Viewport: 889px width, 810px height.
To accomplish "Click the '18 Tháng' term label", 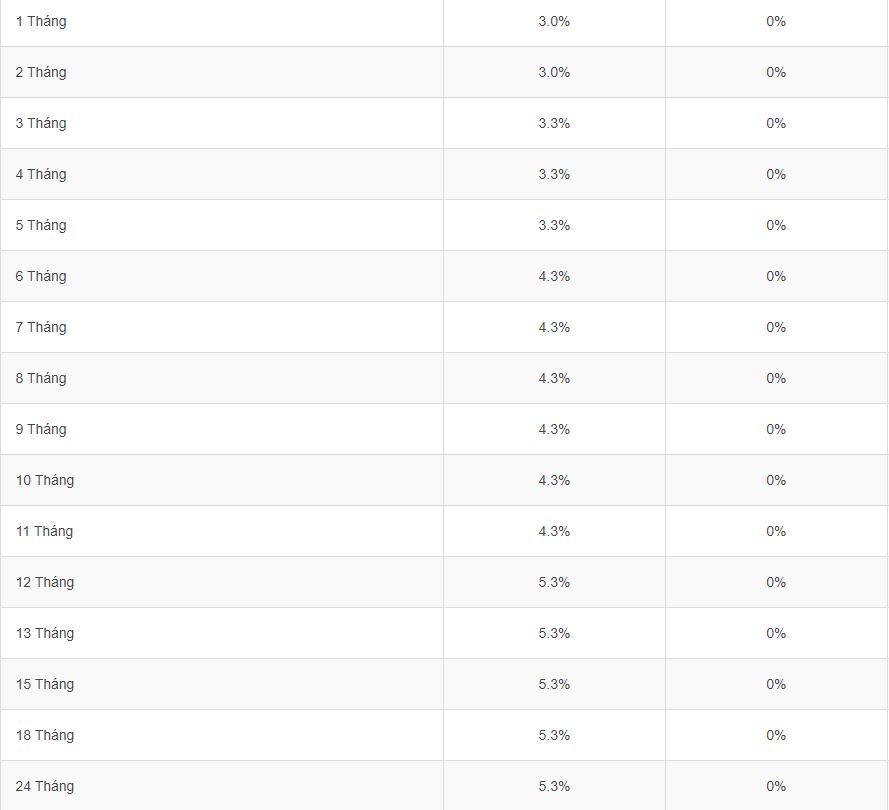I will 45,735.
